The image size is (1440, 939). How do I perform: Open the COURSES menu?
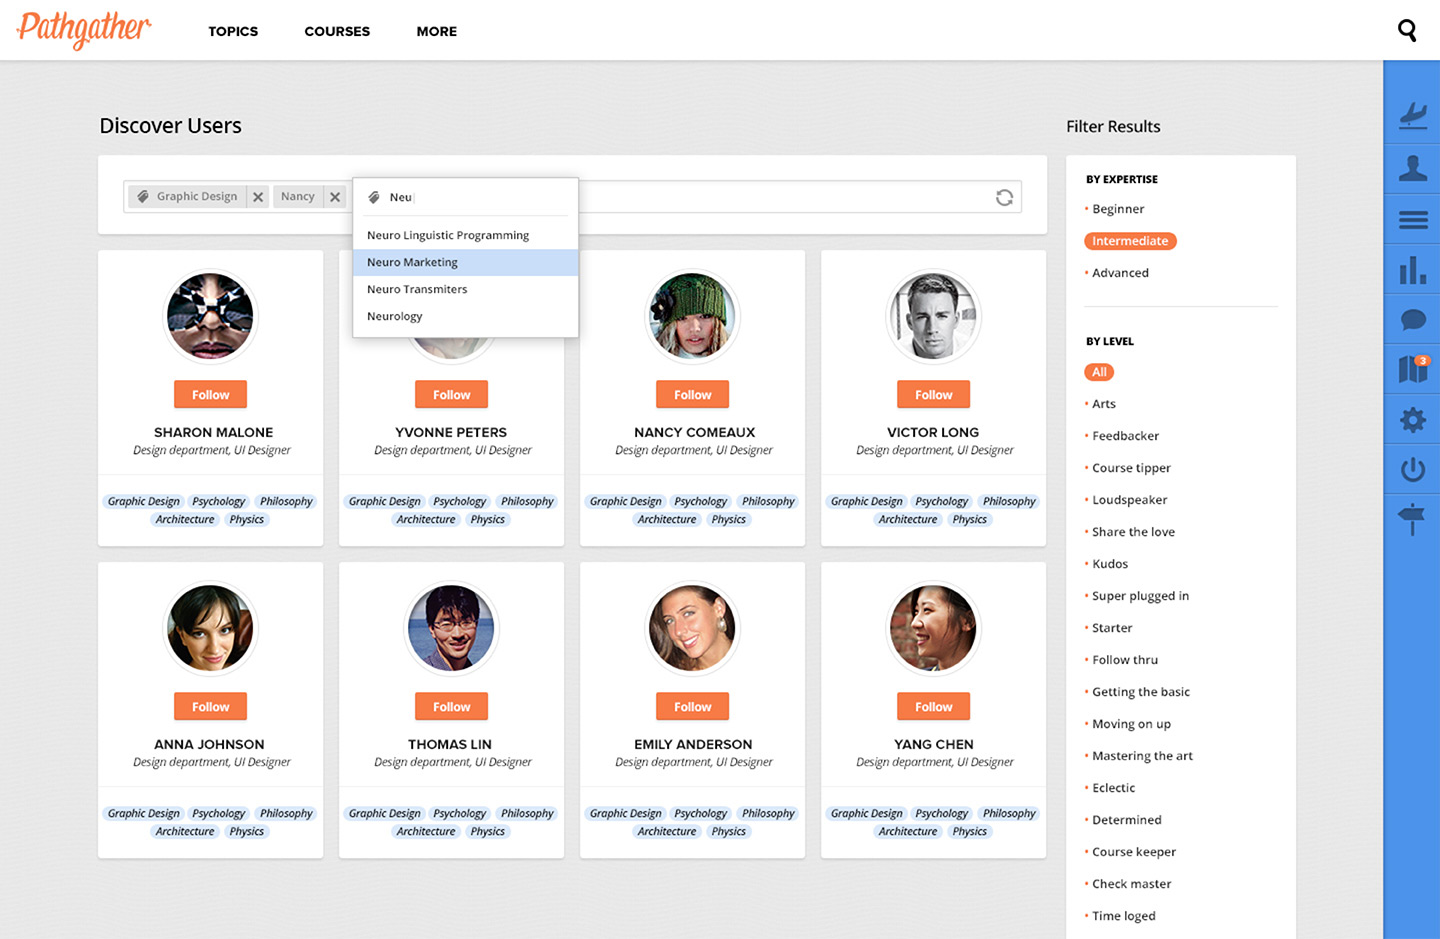(337, 31)
